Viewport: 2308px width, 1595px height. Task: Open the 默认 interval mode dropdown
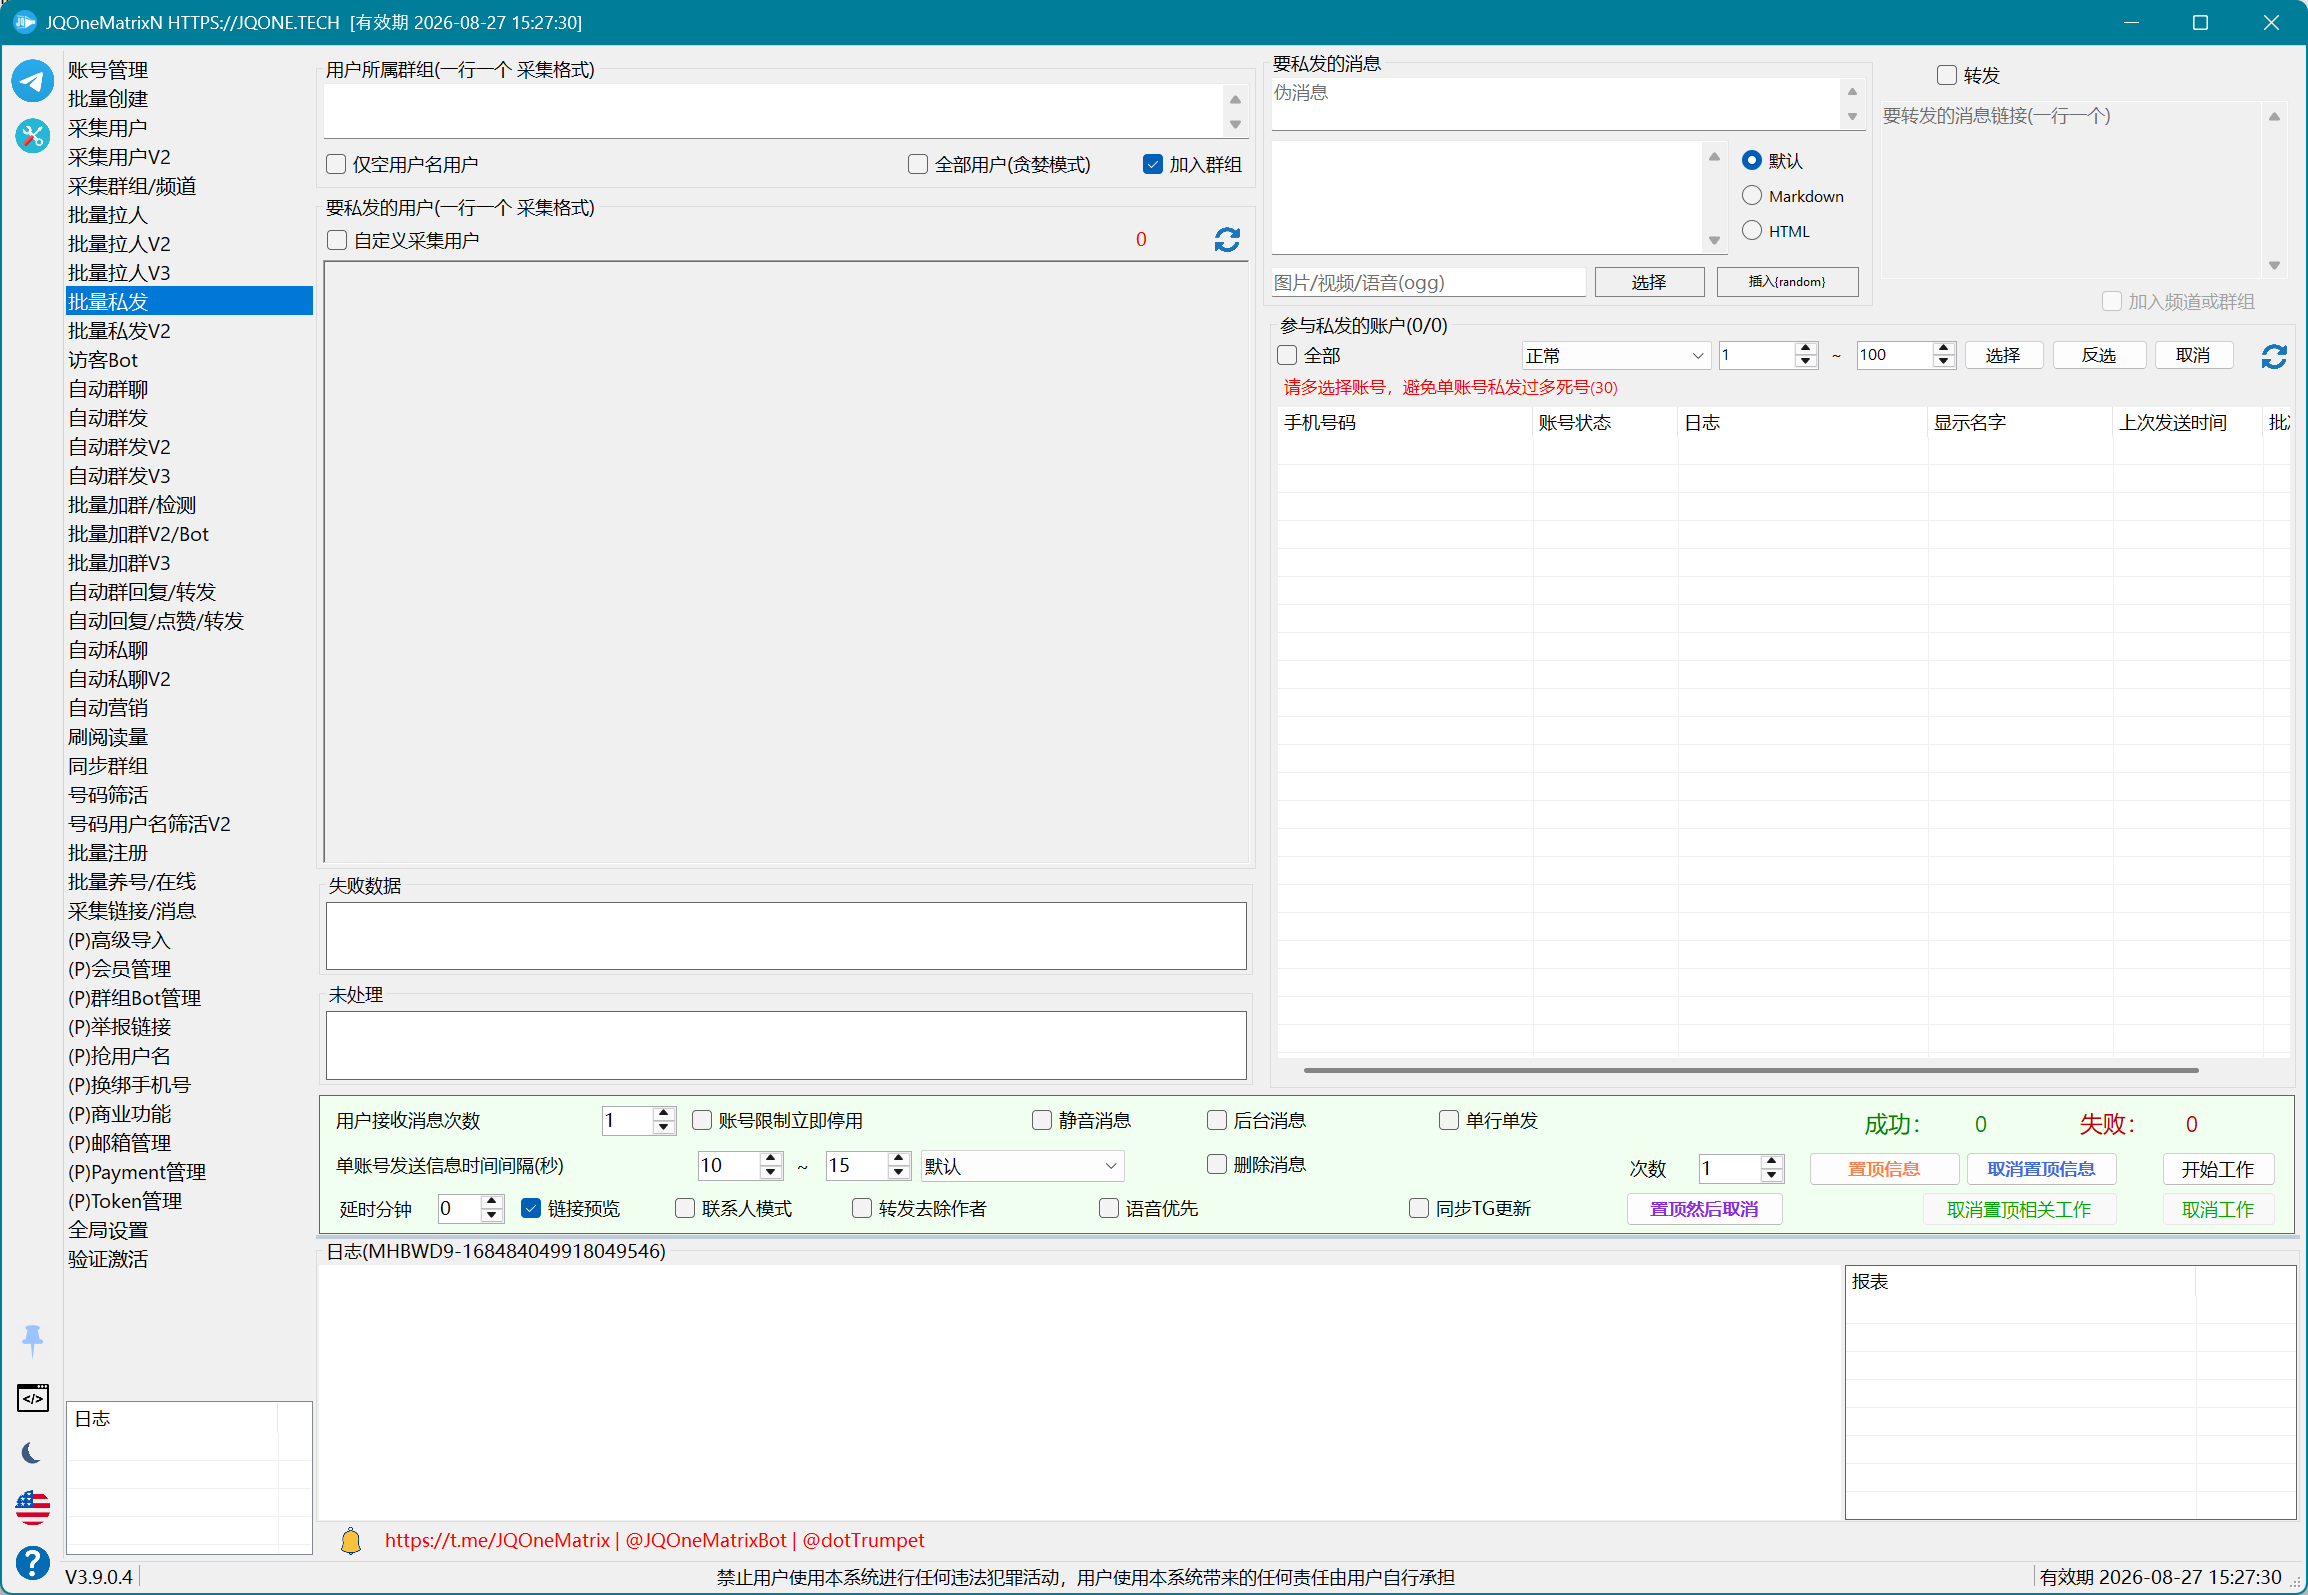click(1022, 1166)
